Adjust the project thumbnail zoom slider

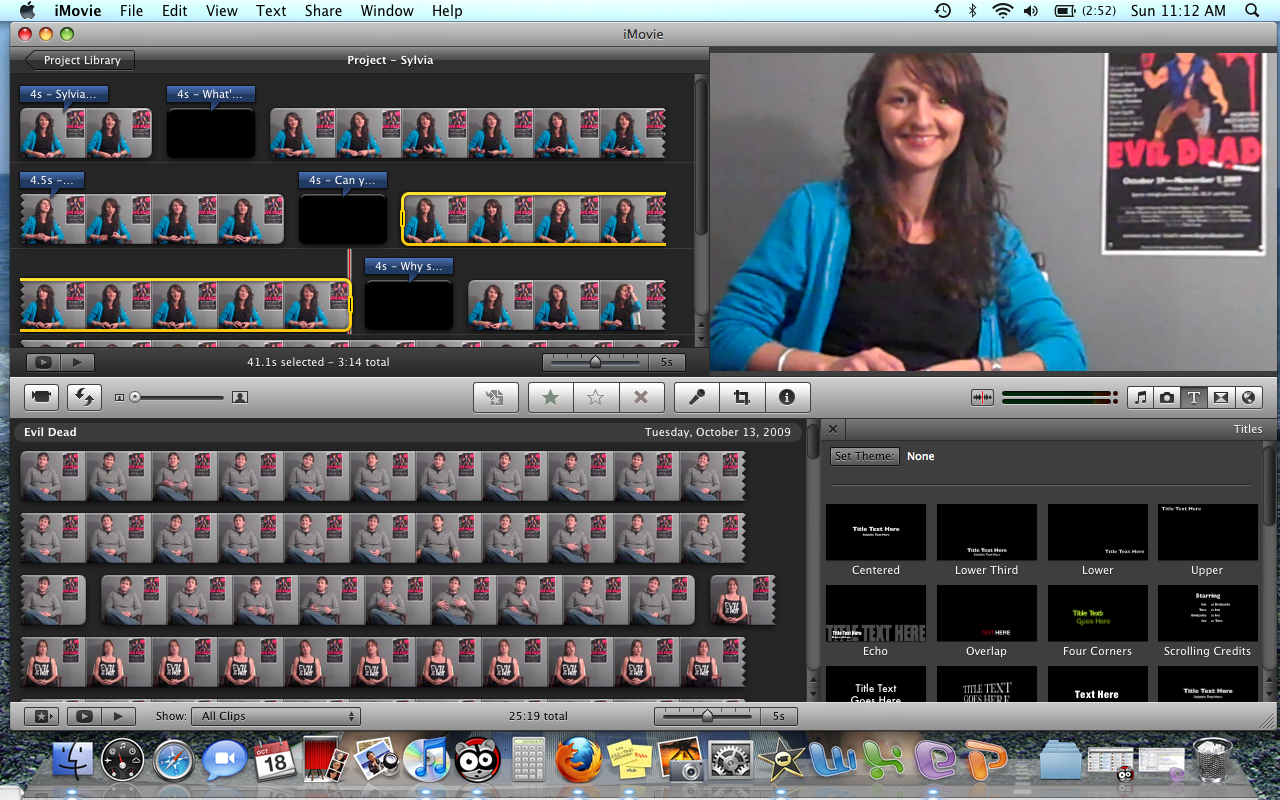(596, 362)
